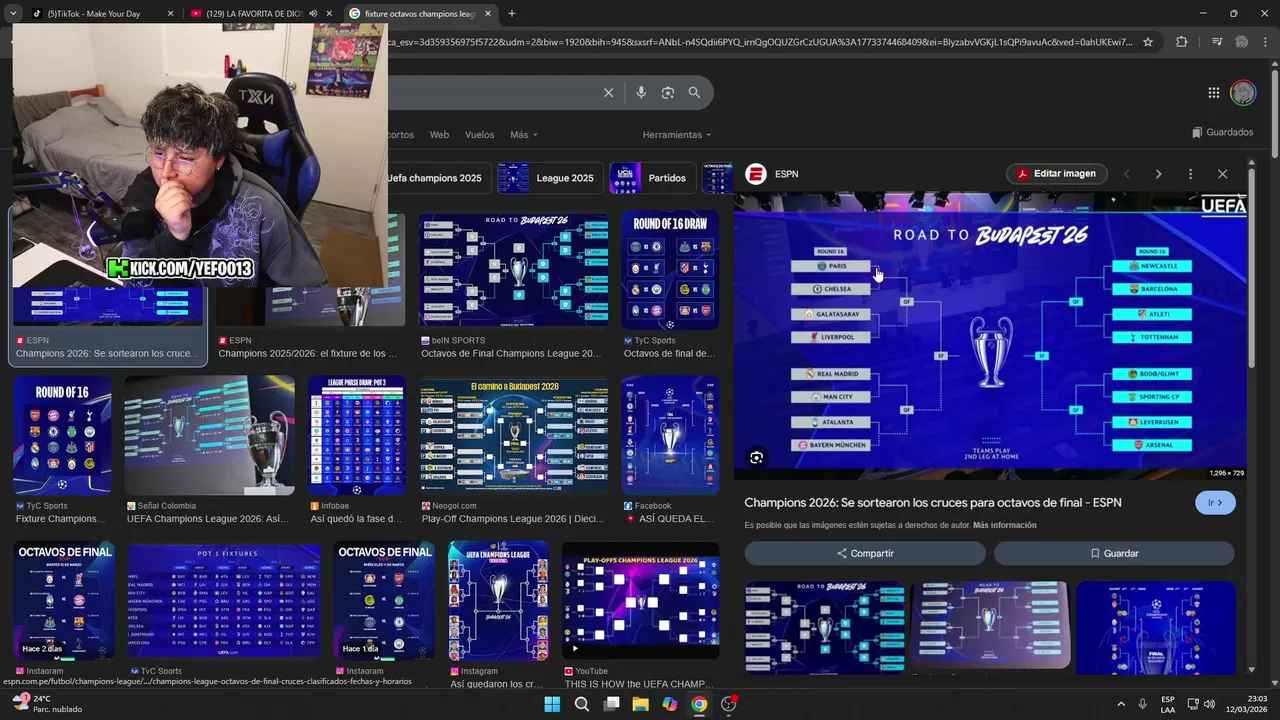Mute the LA FAVORITA DE DIOS tab audio
The height and width of the screenshot is (720, 1280).
313,14
